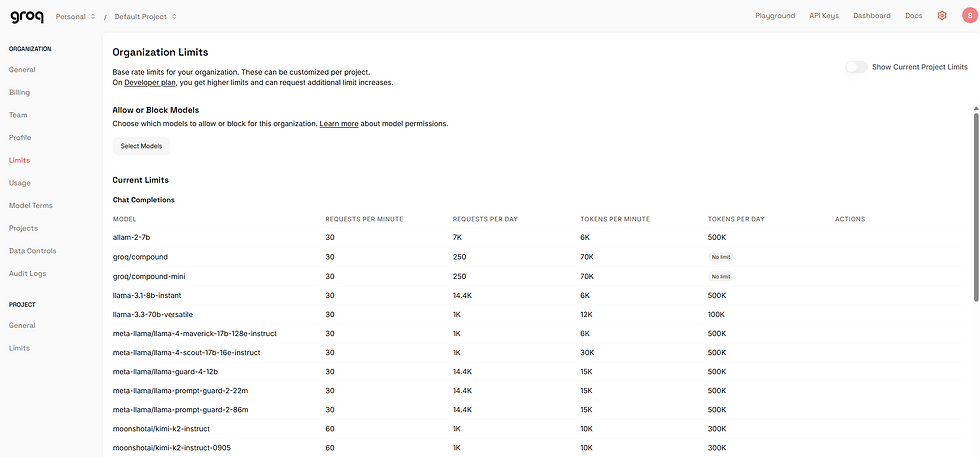Expand the Personal organization dropdown
980x457 pixels.
click(x=75, y=16)
